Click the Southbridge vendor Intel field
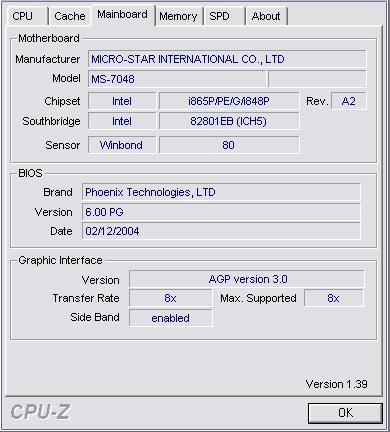Viewport: 390px width, 432px height. click(x=122, y=121)
